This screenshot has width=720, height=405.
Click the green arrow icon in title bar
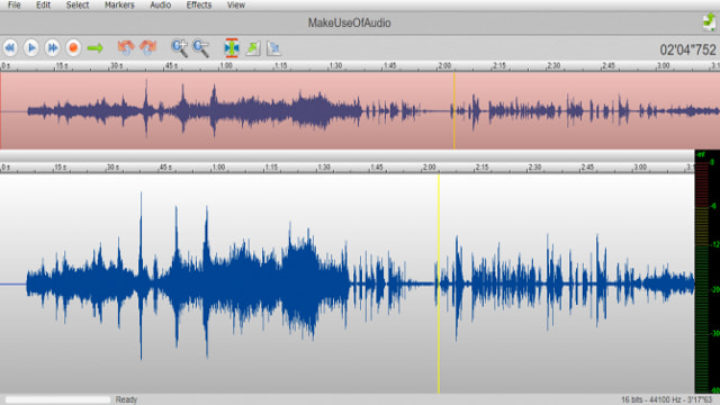(708, 22)
